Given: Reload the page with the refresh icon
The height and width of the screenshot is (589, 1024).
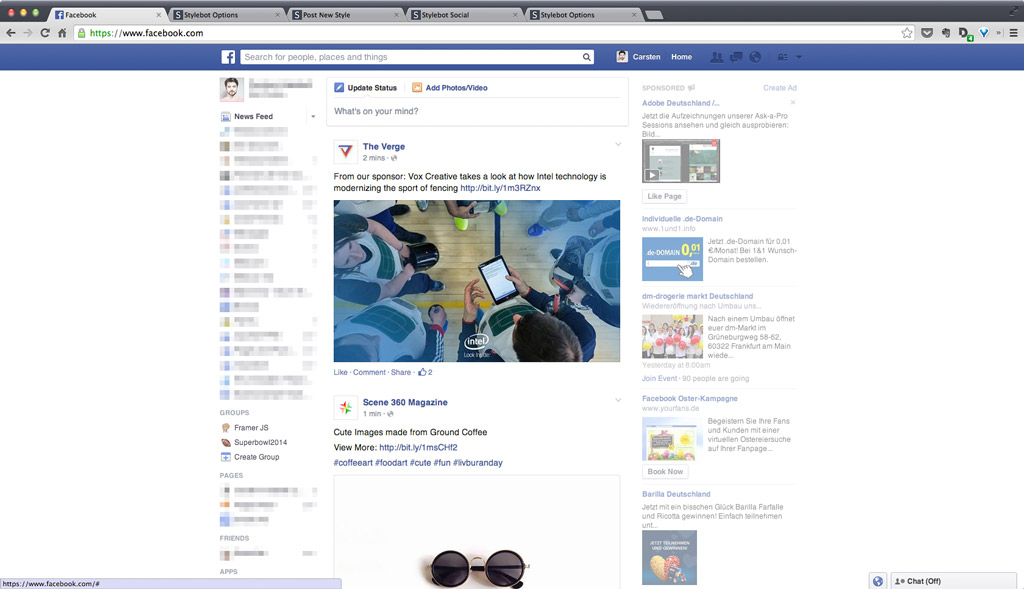Looking at the screenshot, I should (x=44, y=33).
